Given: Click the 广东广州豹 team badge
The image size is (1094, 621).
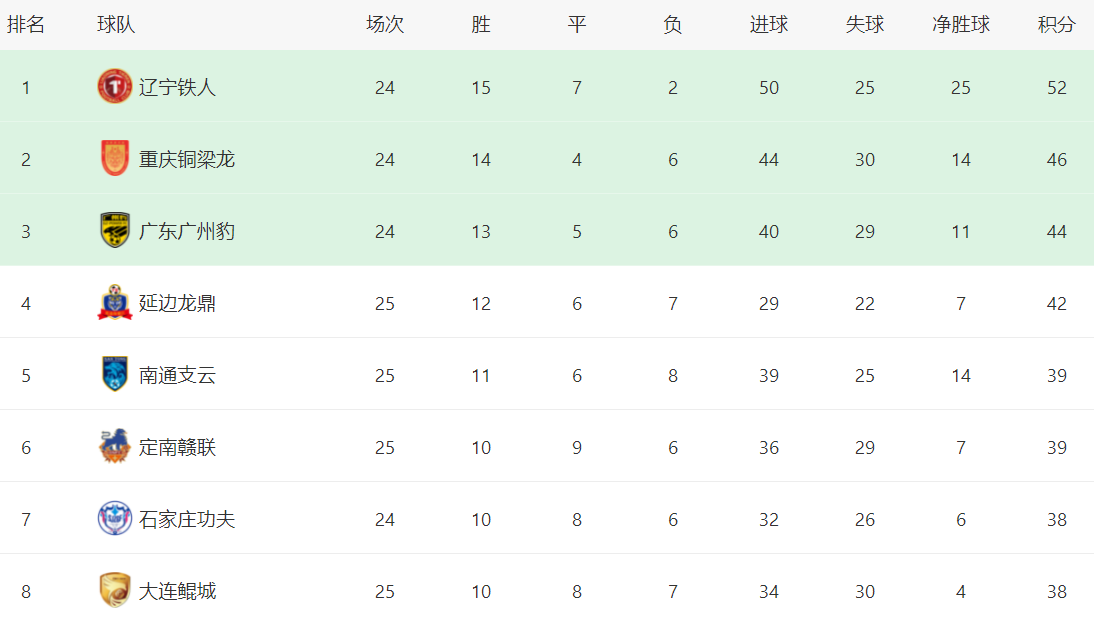Looking at the screenshot, I should click(x=114, y=231).
